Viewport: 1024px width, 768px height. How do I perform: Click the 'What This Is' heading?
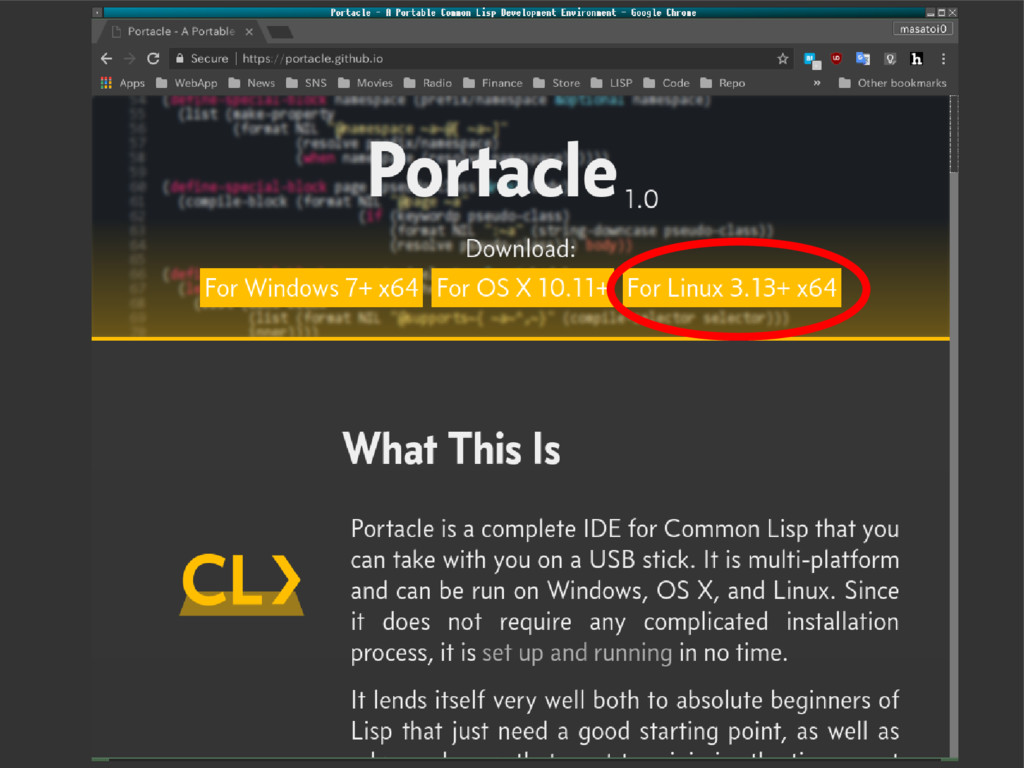451,449
